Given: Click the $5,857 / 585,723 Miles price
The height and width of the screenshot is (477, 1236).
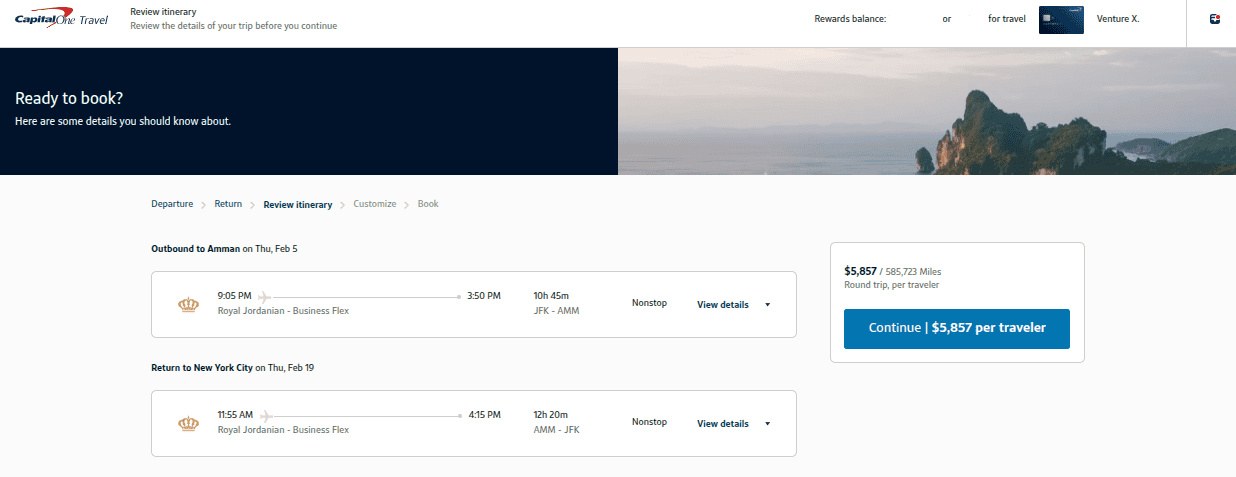Looking at the screenshot, I should pyautogui.click(x=893, y=271).
